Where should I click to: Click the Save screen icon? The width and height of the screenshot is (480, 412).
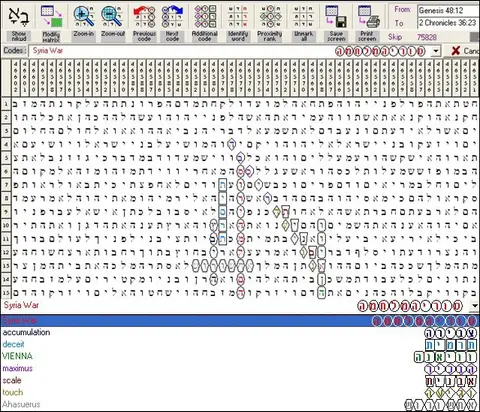pos(336,16)
